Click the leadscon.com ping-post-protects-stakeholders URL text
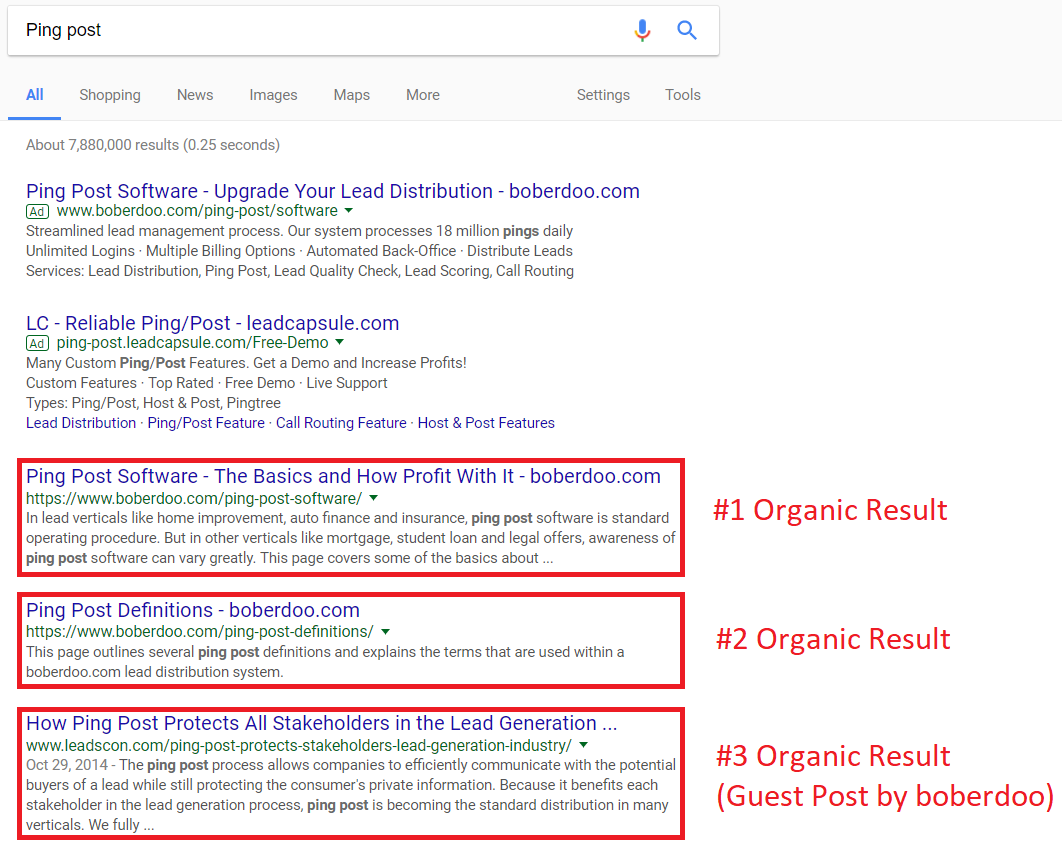This screenshot has height=845, width=1062. (x=299, y=745)
